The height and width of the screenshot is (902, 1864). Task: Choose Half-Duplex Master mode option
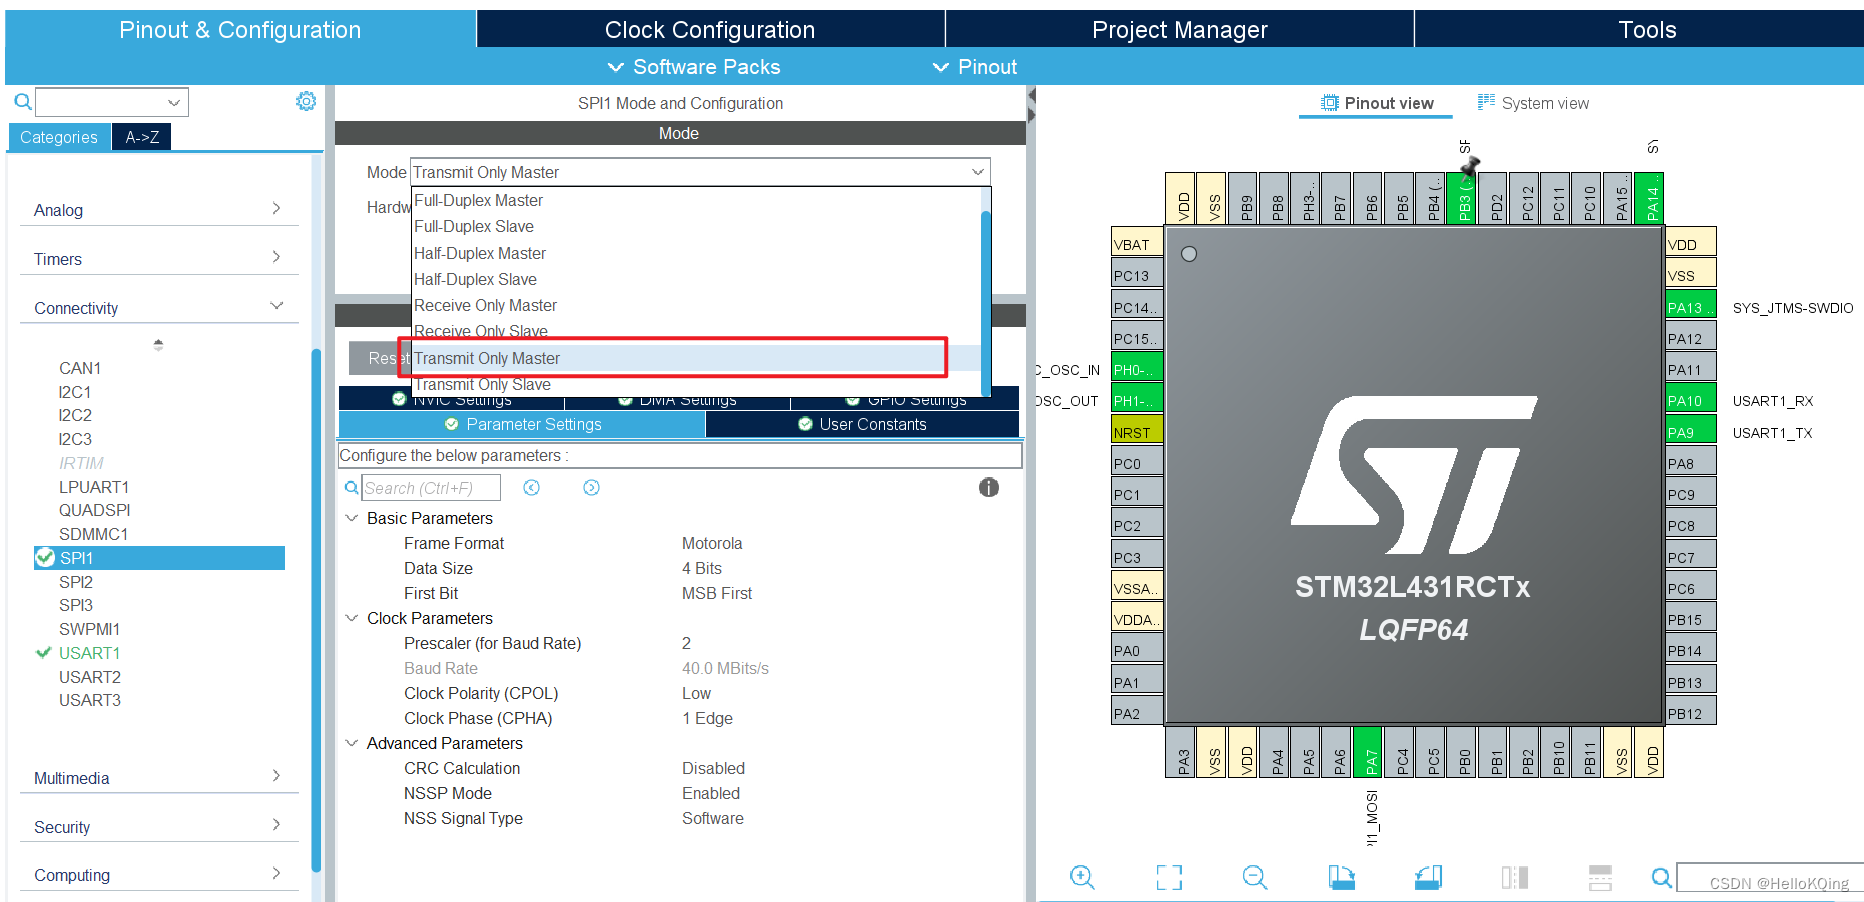click(696, 253)
